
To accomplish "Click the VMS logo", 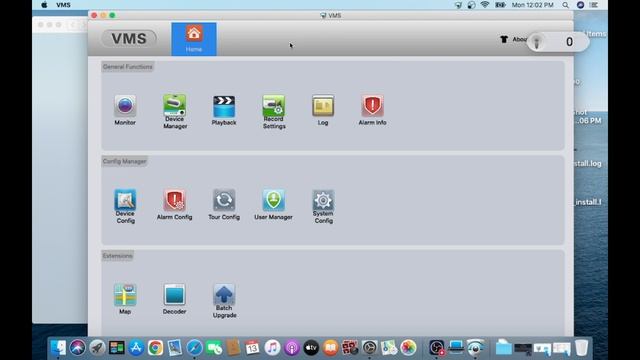I will (x=129, y=39).
